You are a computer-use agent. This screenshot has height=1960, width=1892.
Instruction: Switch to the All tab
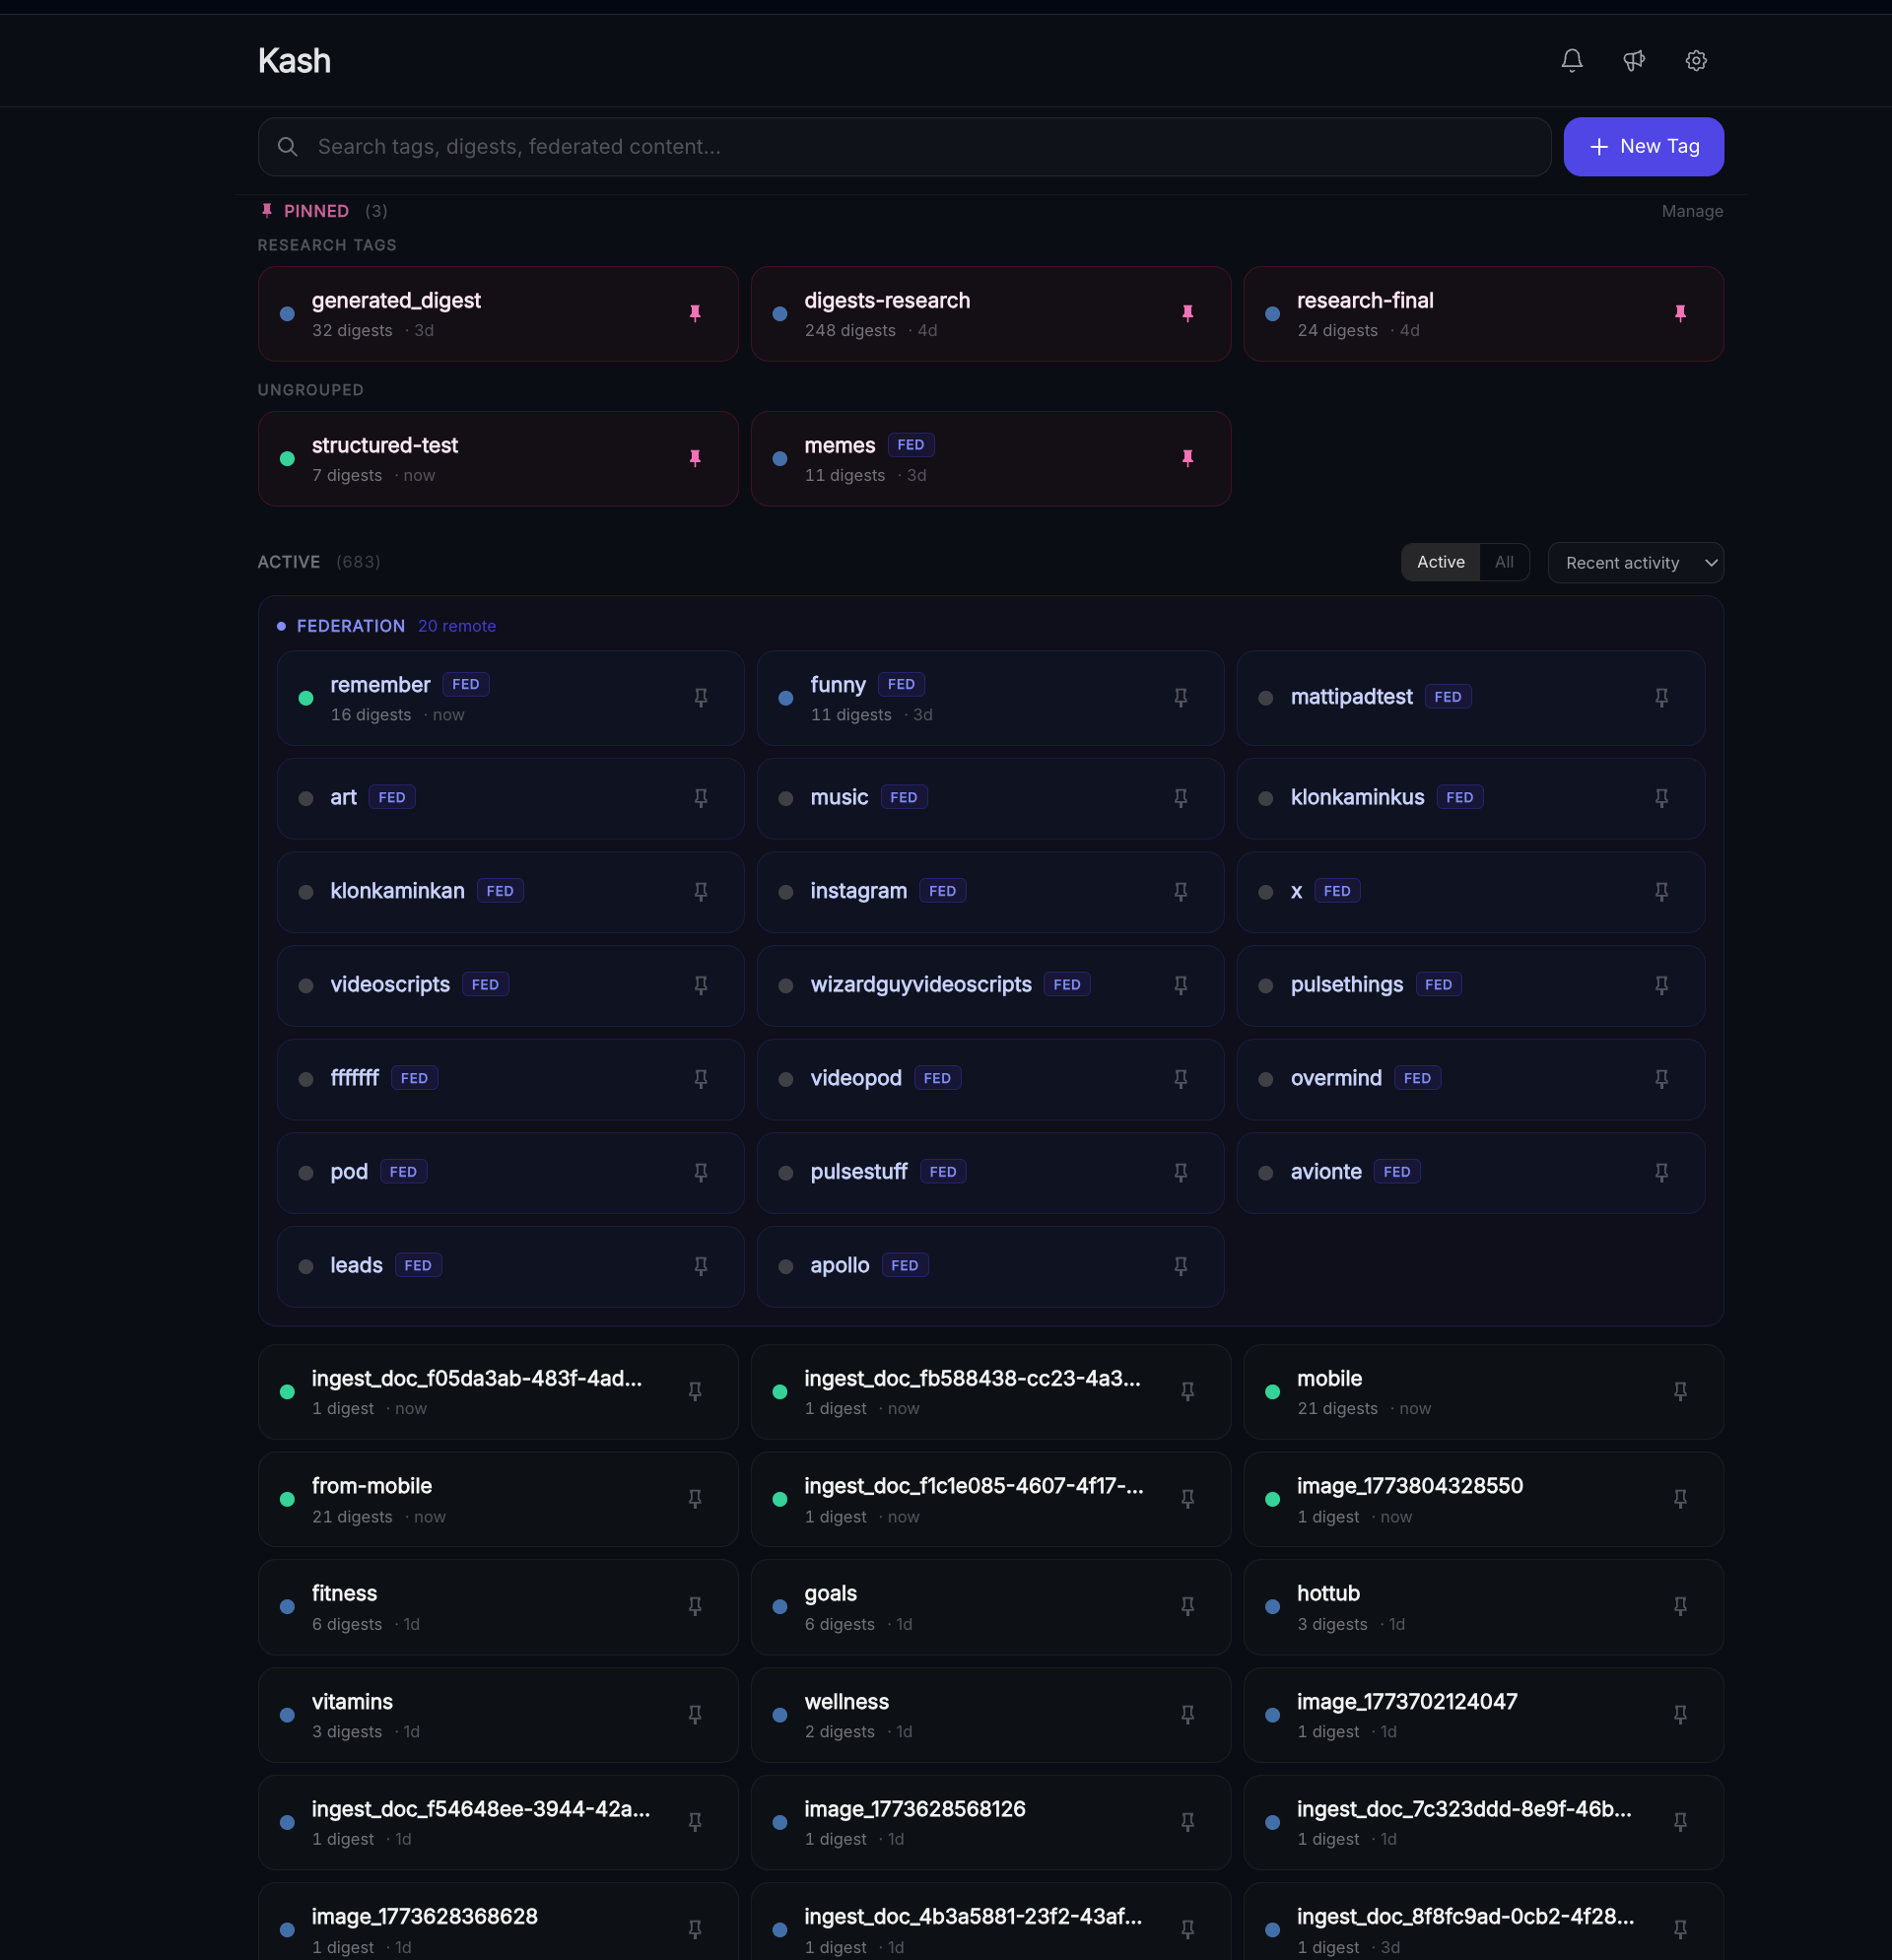pos(1503,562)
